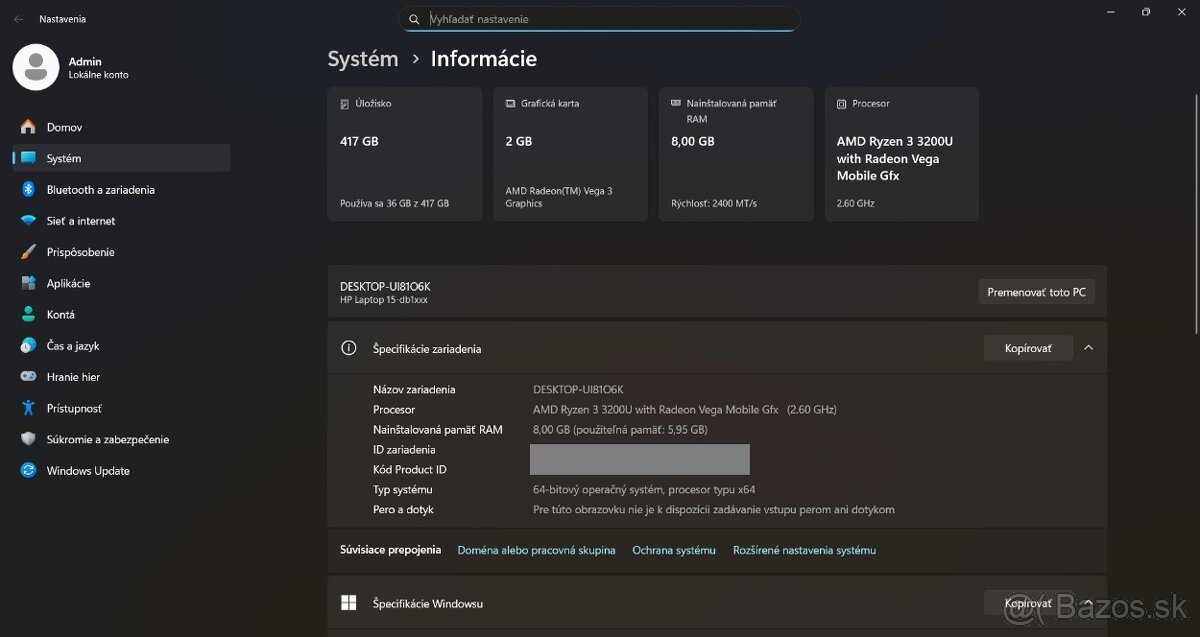Image resolution: width=1200 pixels, height=637 pixels.
Task: Open Rozšírené nastavenia systému link
Action: click(x=804, y=550)
